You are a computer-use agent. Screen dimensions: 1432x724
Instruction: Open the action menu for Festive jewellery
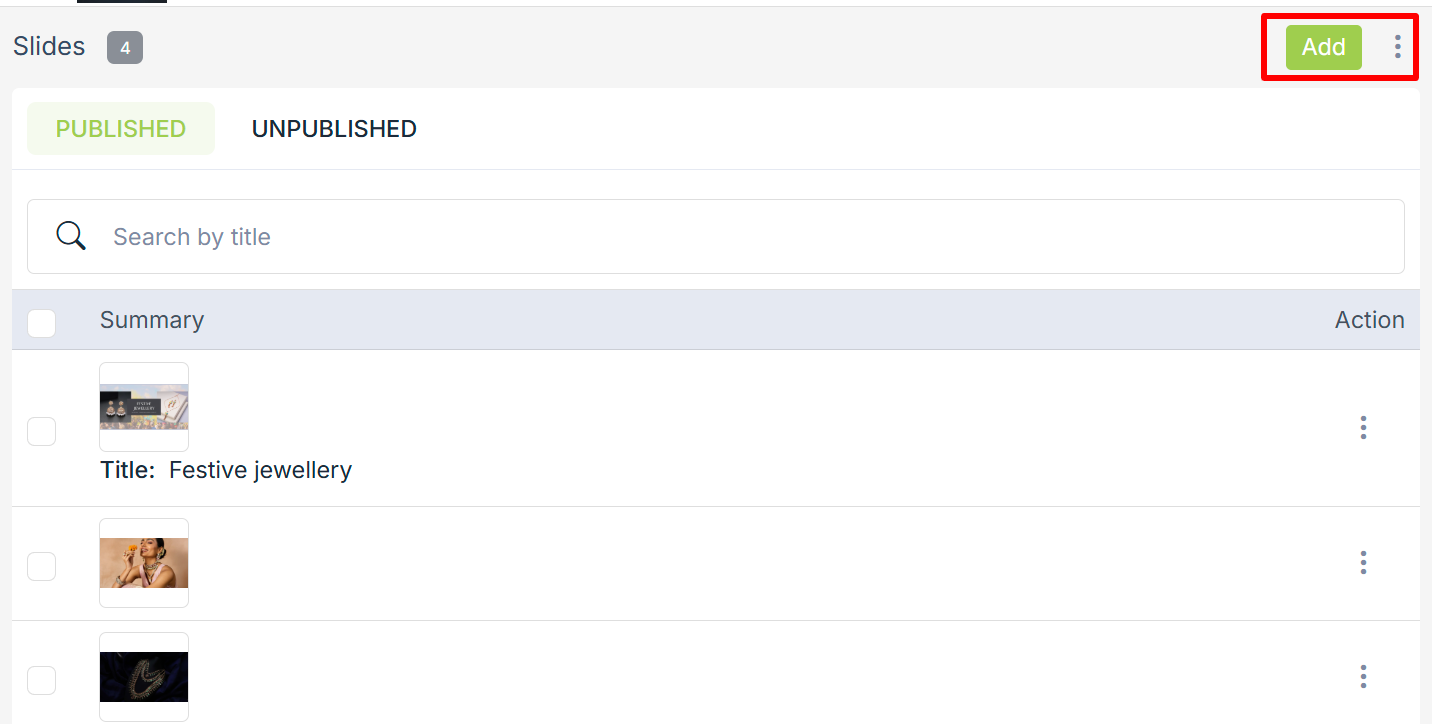point(1363,428)
